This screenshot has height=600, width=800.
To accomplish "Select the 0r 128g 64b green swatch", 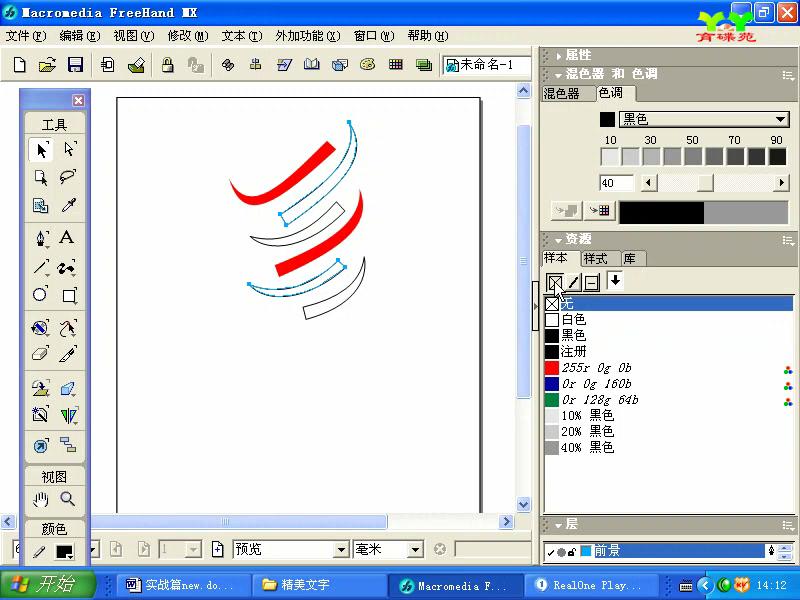I will pos(669,399).
